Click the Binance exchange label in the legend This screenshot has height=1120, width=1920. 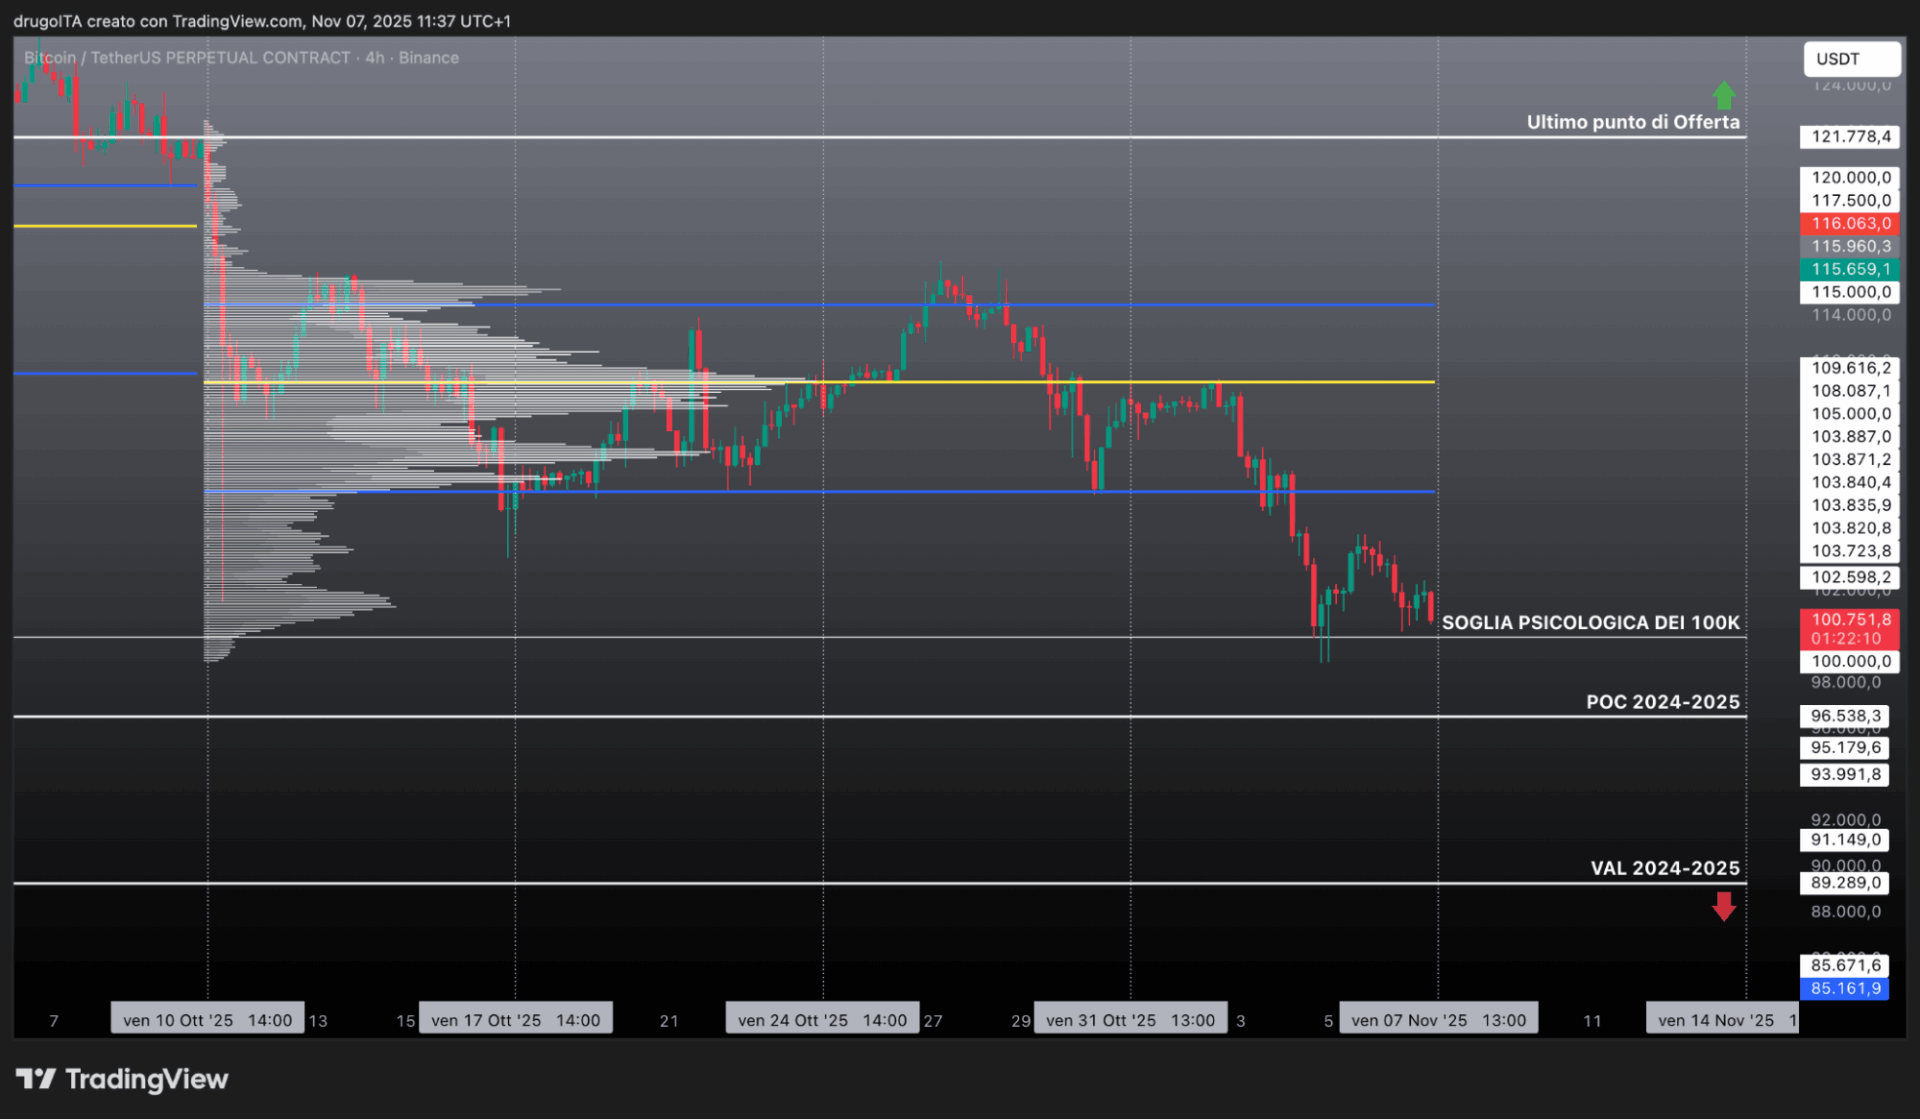click(x=430, y=57)
